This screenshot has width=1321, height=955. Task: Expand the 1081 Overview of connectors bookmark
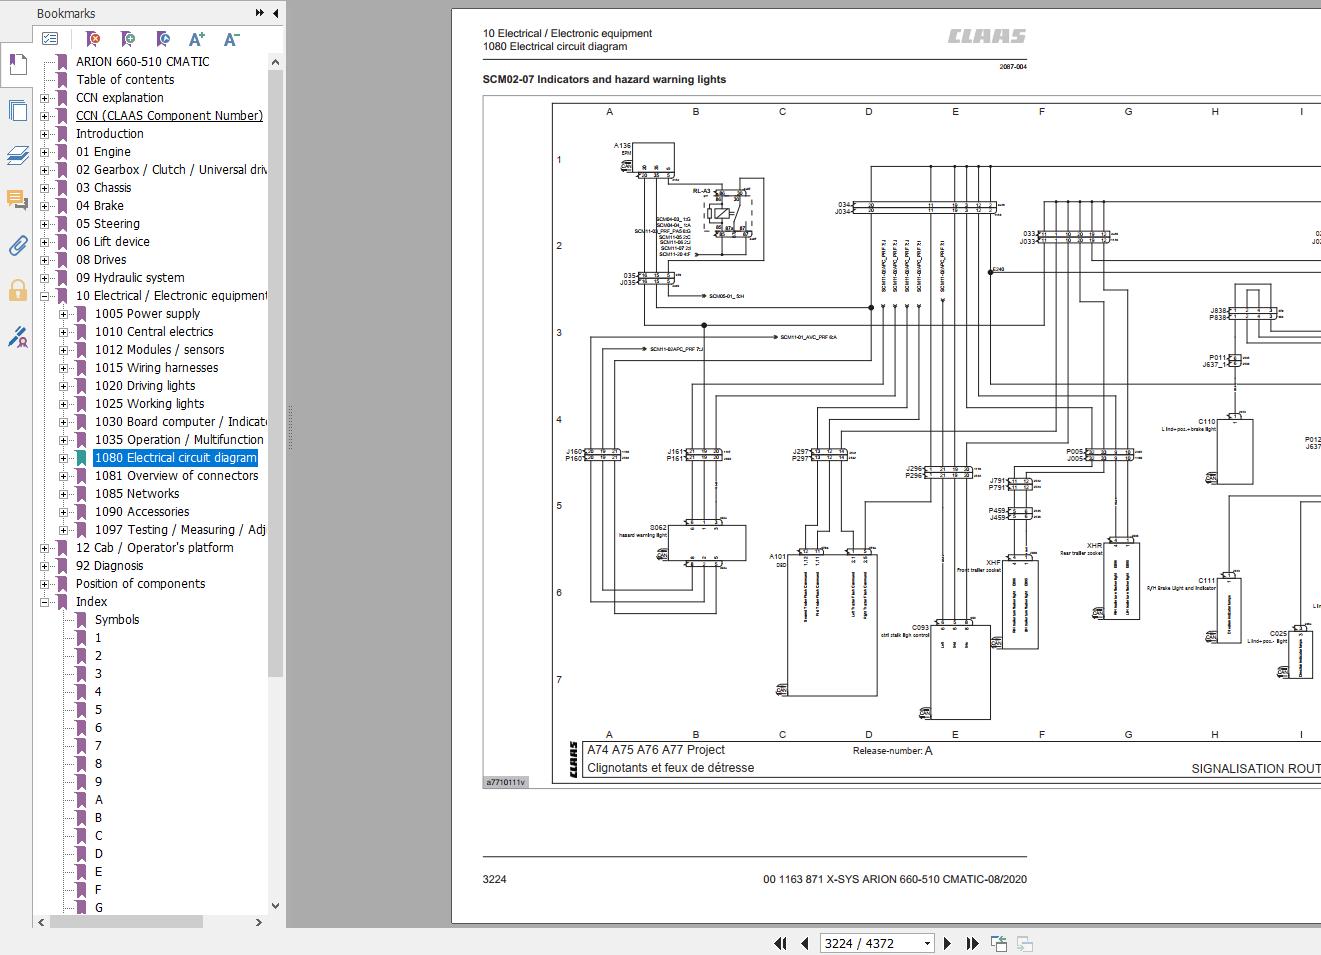[x=64, y=476]
